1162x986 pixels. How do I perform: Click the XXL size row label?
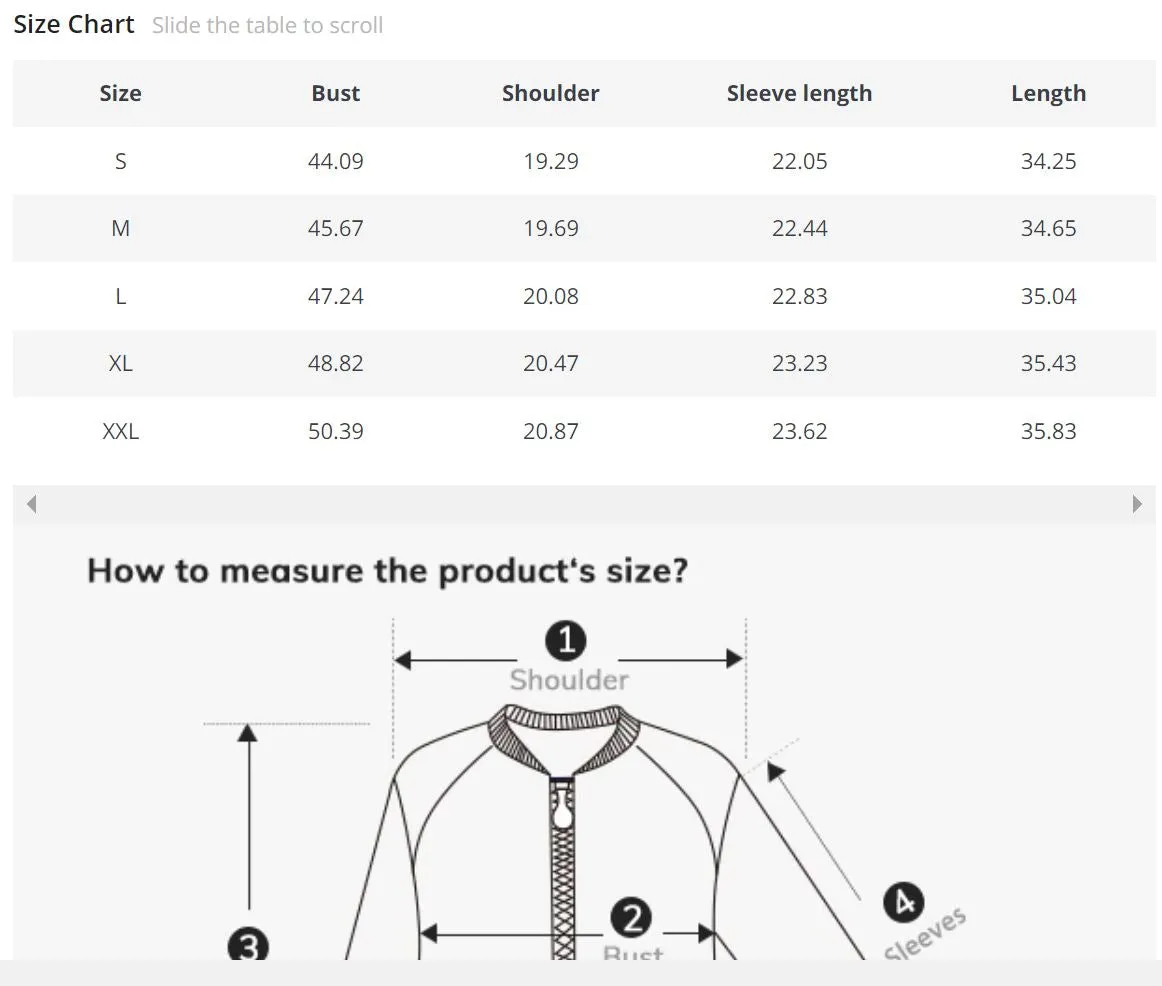(x=121, y=431)
